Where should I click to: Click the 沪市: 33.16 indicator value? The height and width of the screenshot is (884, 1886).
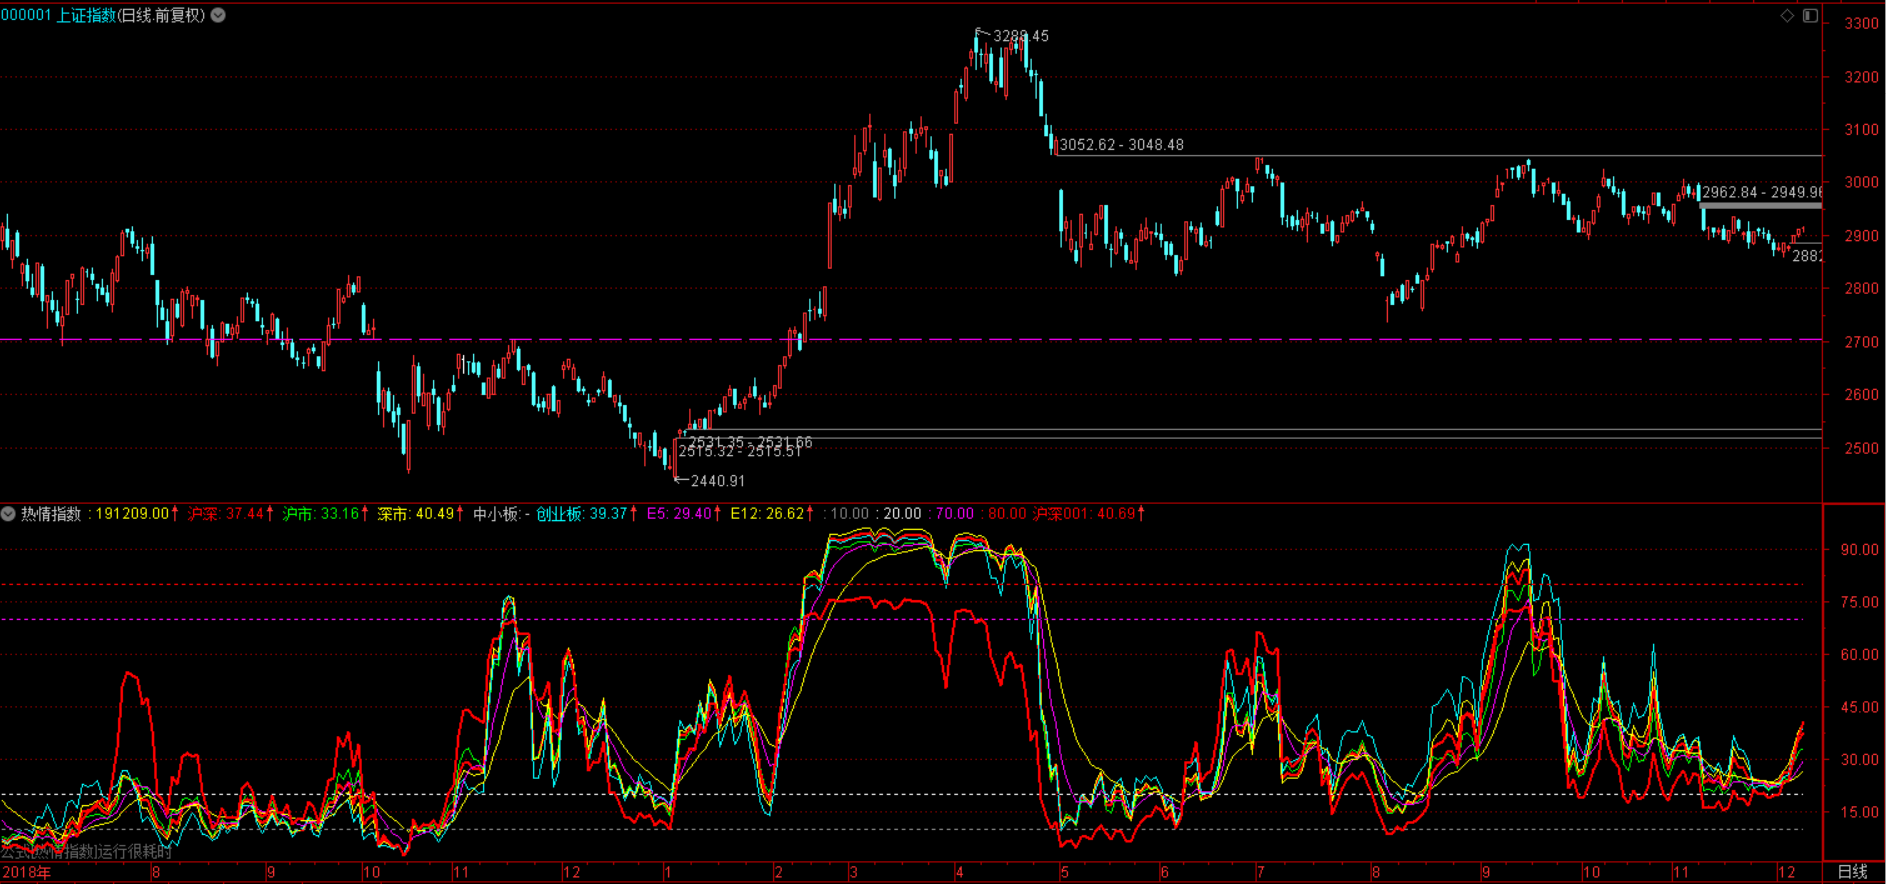click(321, 514)
